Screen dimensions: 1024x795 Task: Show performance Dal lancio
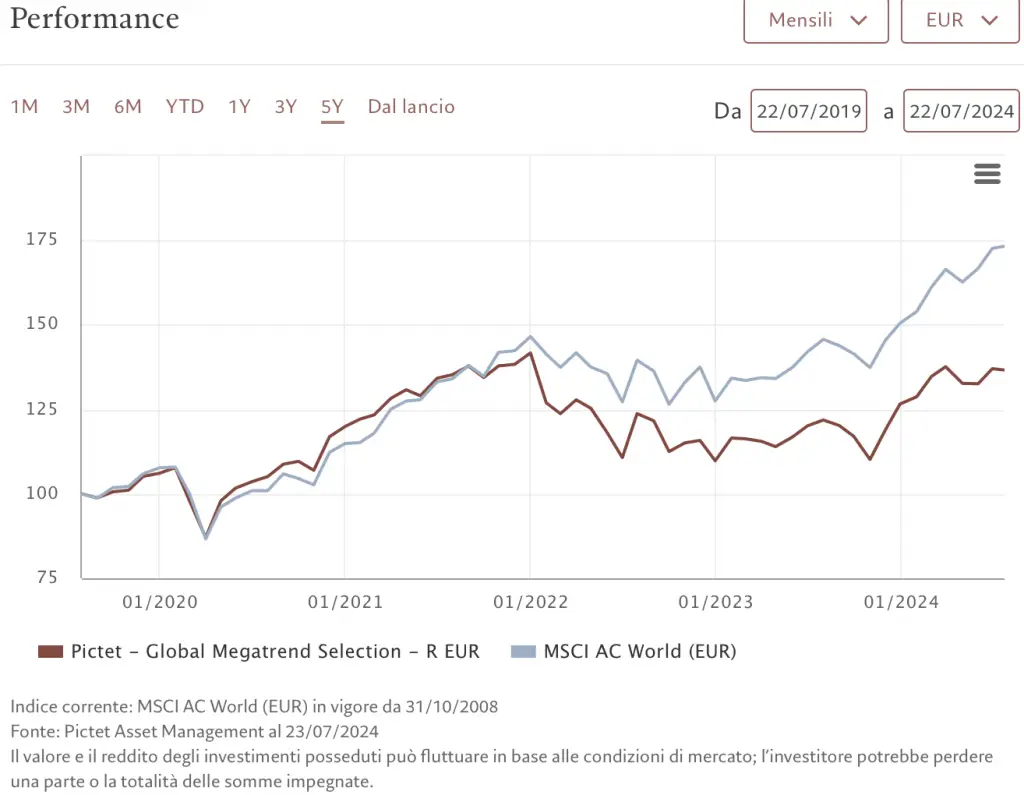point(411,107)
